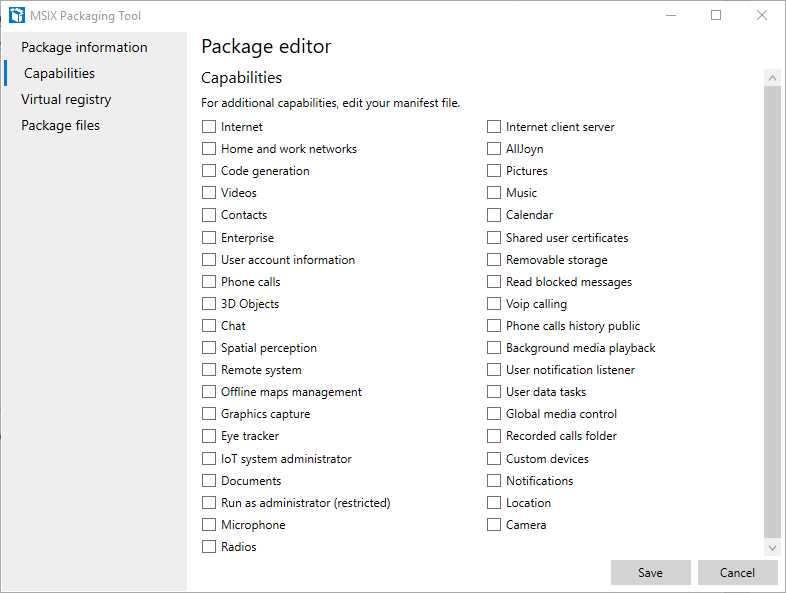Viewport: 786px width, 593px height.
Task: Maximize the MSIX Packaging Tool window
Action: tap(716, 16)
